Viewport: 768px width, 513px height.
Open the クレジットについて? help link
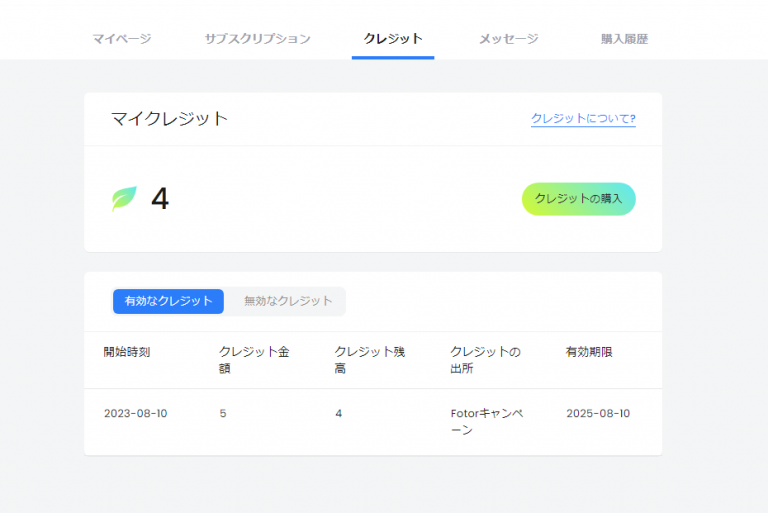point(583,119)
